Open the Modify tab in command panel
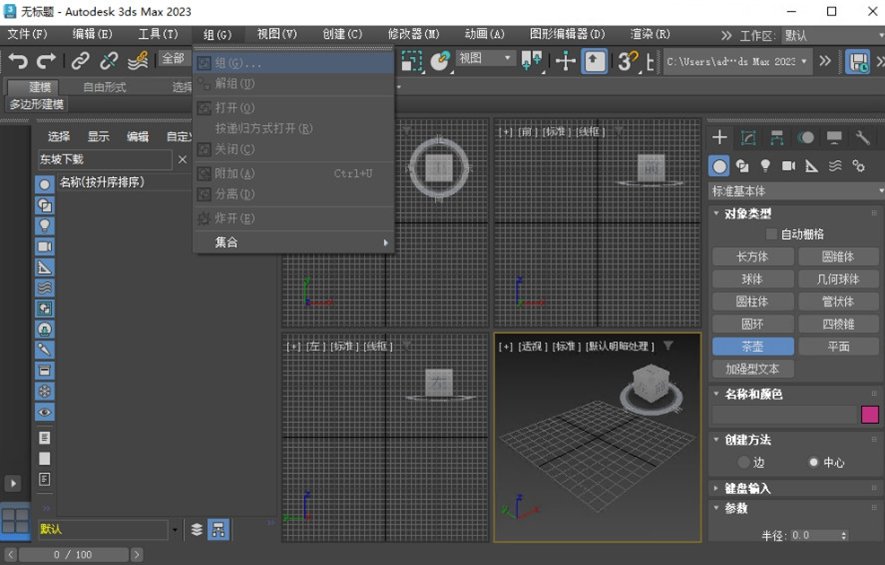 (748, 137)
